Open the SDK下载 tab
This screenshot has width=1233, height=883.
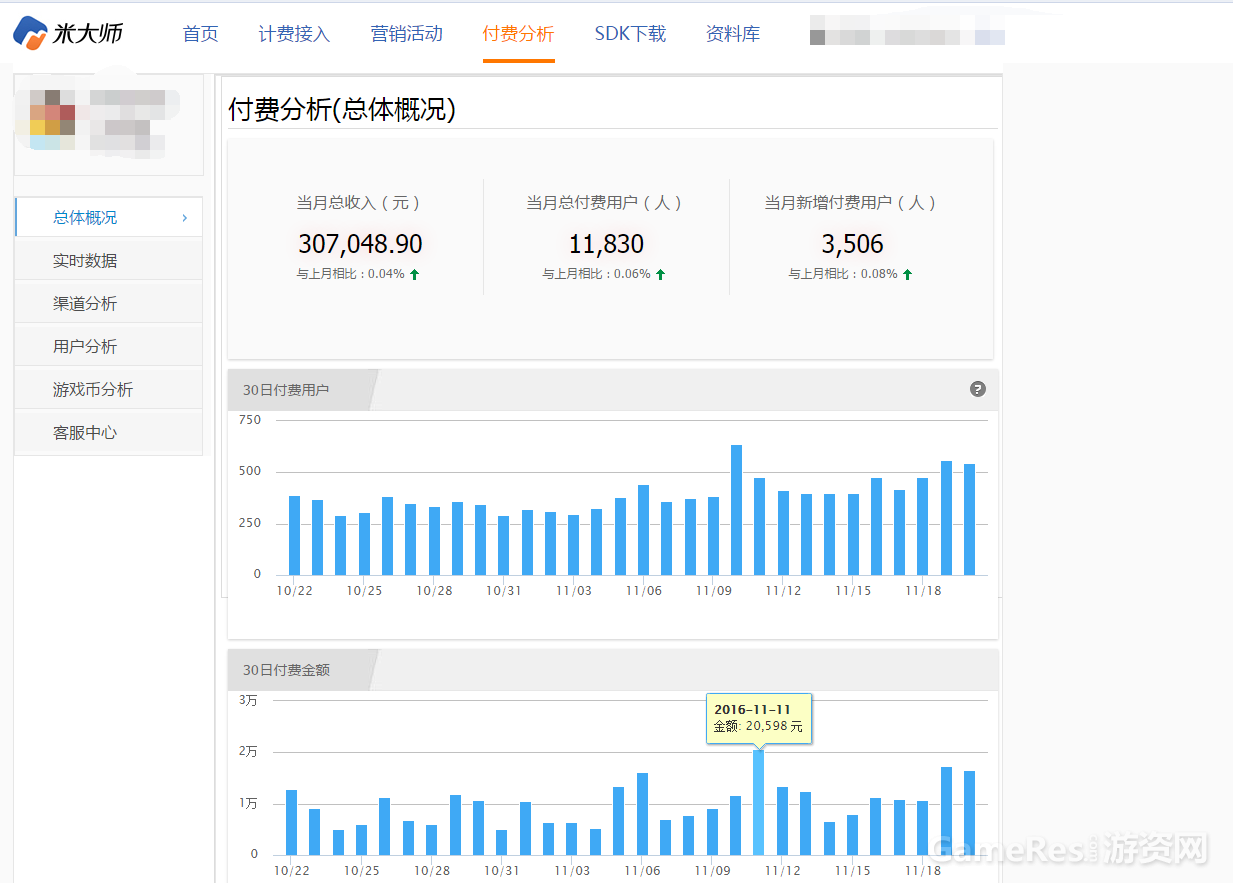click(630, 34)
